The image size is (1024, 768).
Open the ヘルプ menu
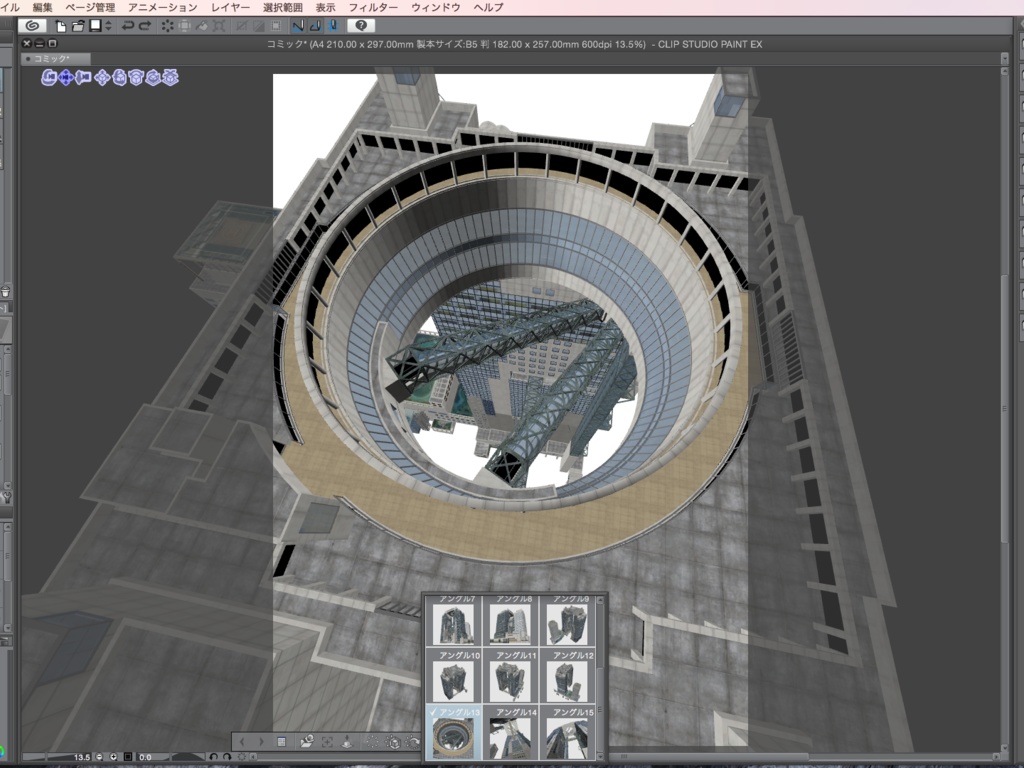[488, 7]
